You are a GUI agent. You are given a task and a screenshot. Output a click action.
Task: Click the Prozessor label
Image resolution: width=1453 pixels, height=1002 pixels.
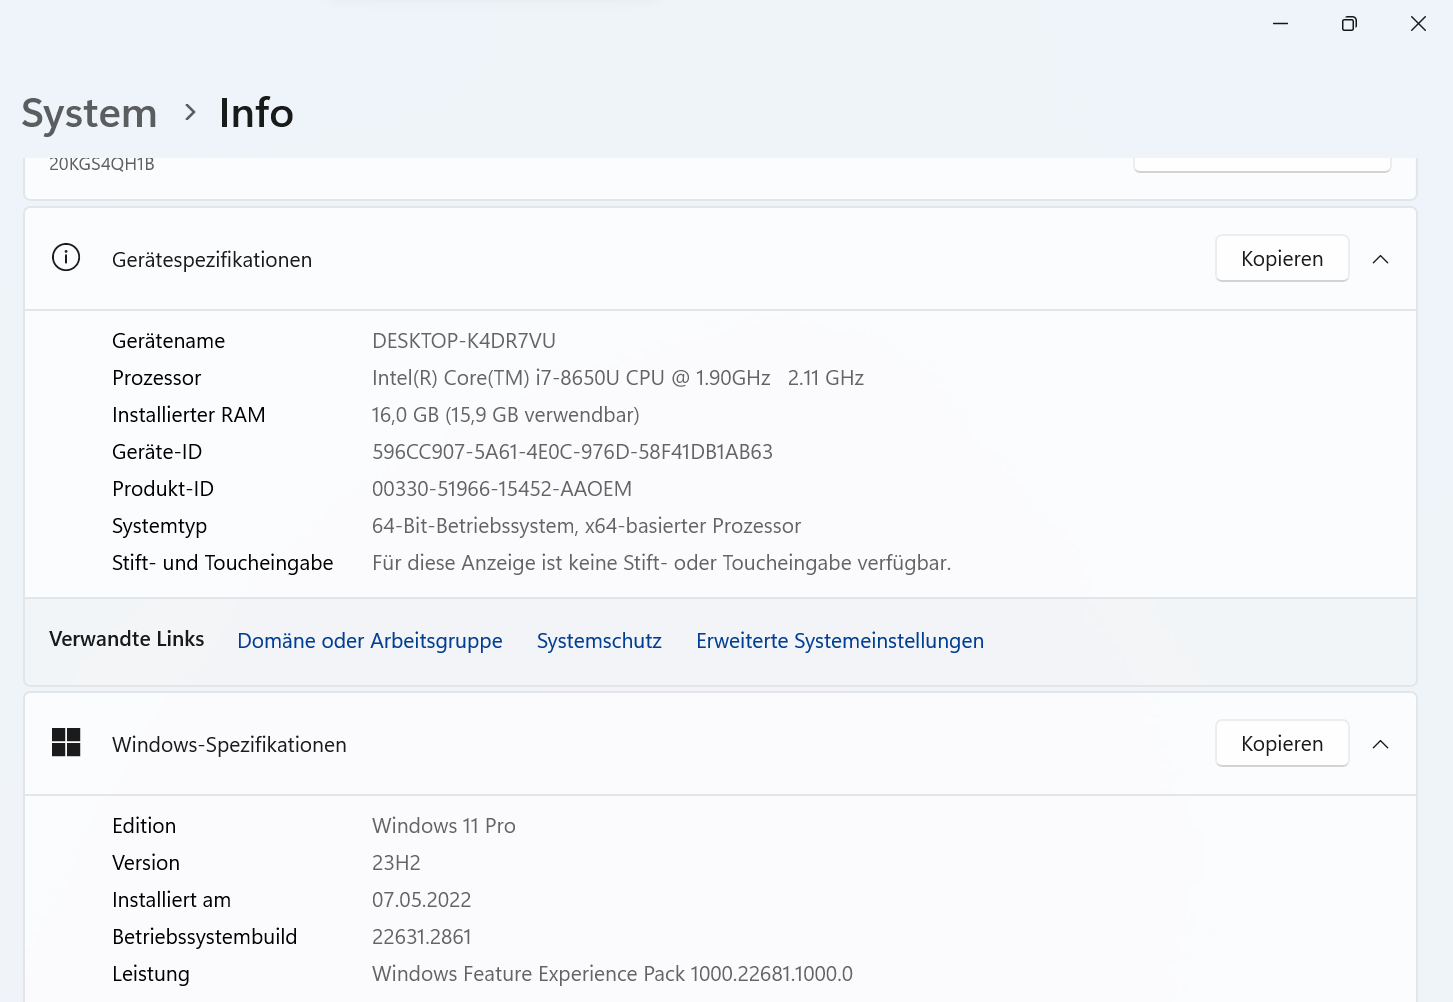click(156, 378)
